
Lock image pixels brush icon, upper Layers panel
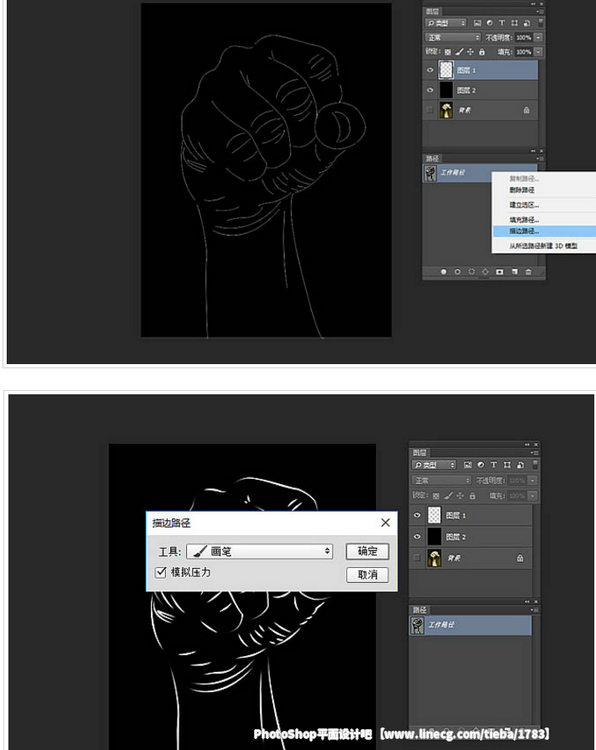[459, 52]
